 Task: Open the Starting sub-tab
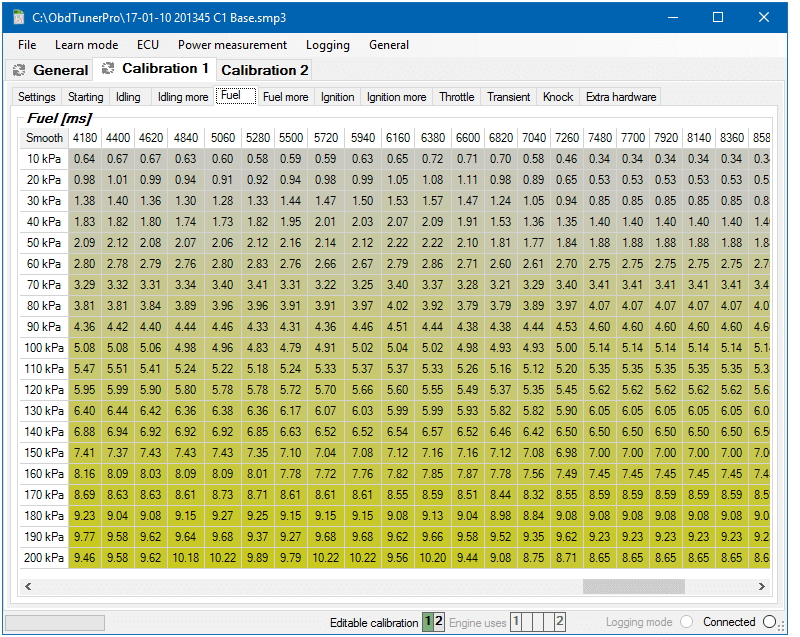click(86, 97)
